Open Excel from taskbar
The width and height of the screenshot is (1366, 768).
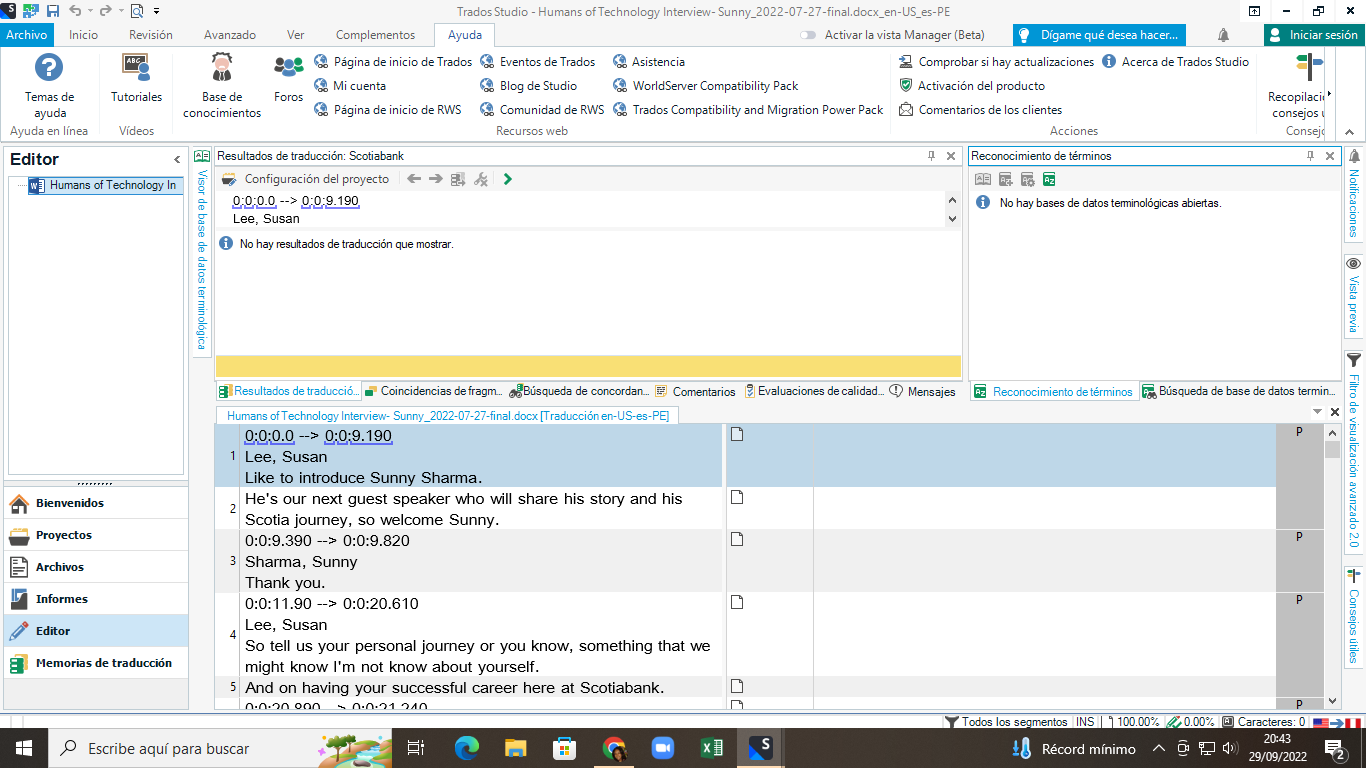coord(712,748)
